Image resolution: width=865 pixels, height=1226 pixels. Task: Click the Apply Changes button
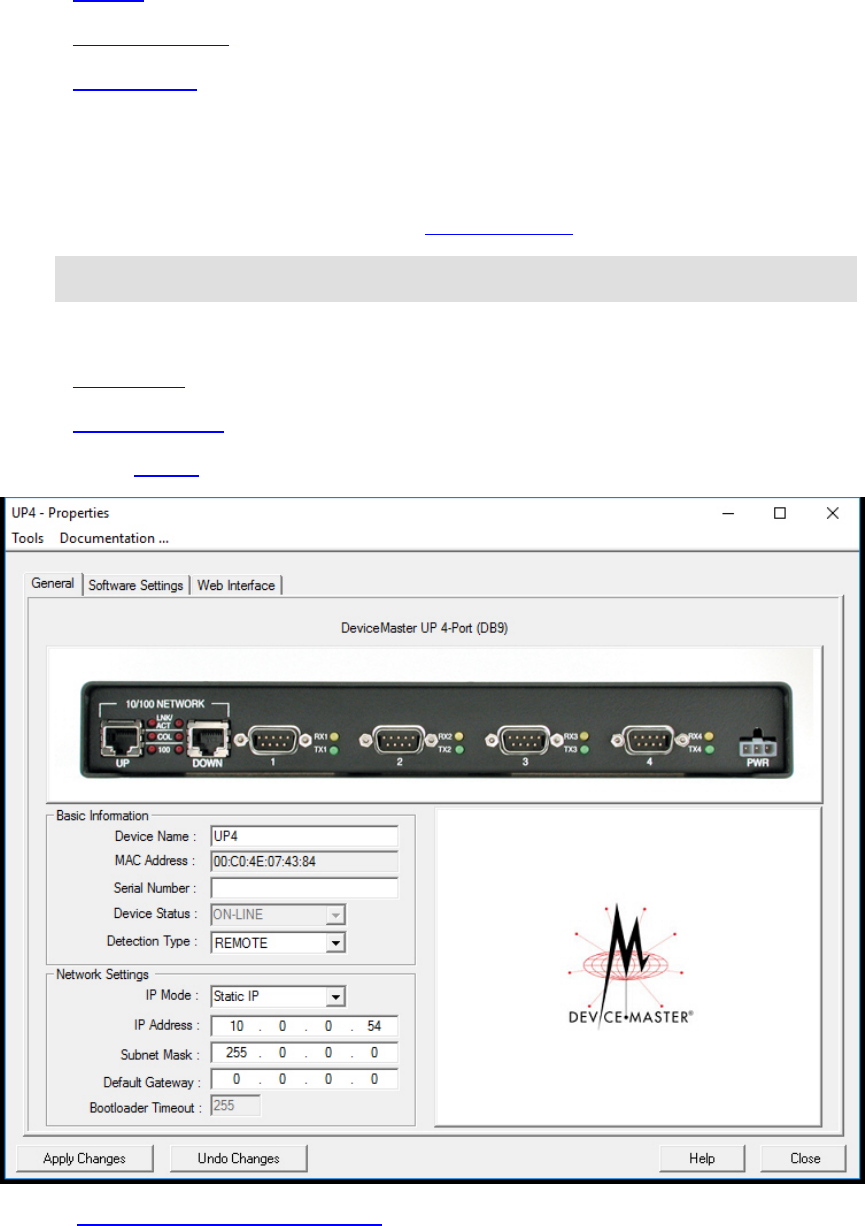point(85,1158)
